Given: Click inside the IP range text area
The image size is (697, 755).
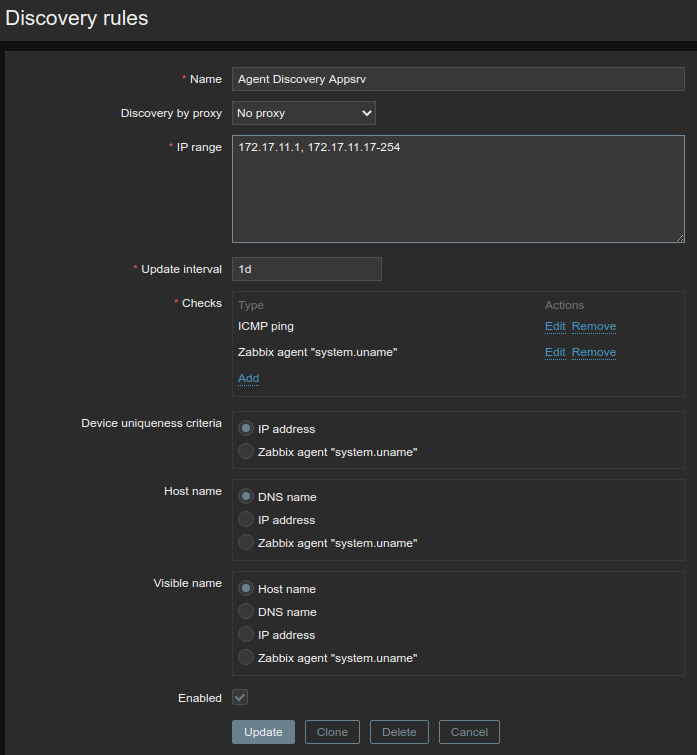Looking at the screenshot, I should click(x=458, y=189).
